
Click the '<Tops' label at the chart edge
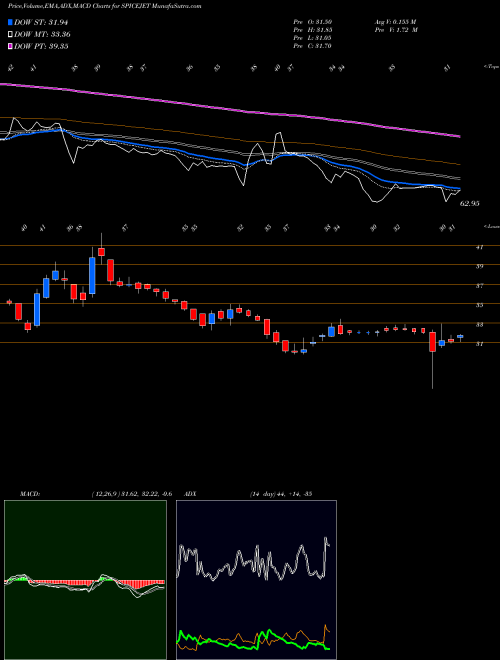491,67
